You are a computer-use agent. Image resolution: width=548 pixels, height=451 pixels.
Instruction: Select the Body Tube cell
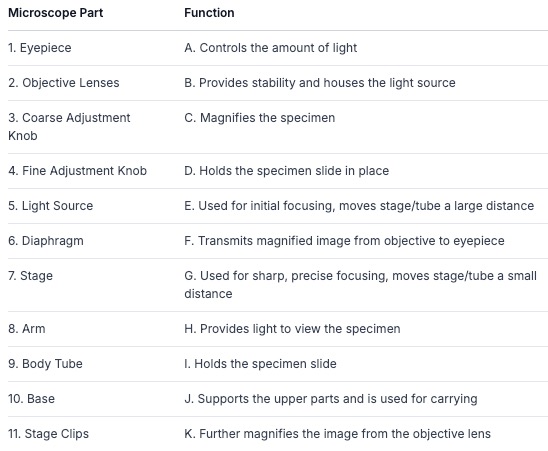(45, 364)
